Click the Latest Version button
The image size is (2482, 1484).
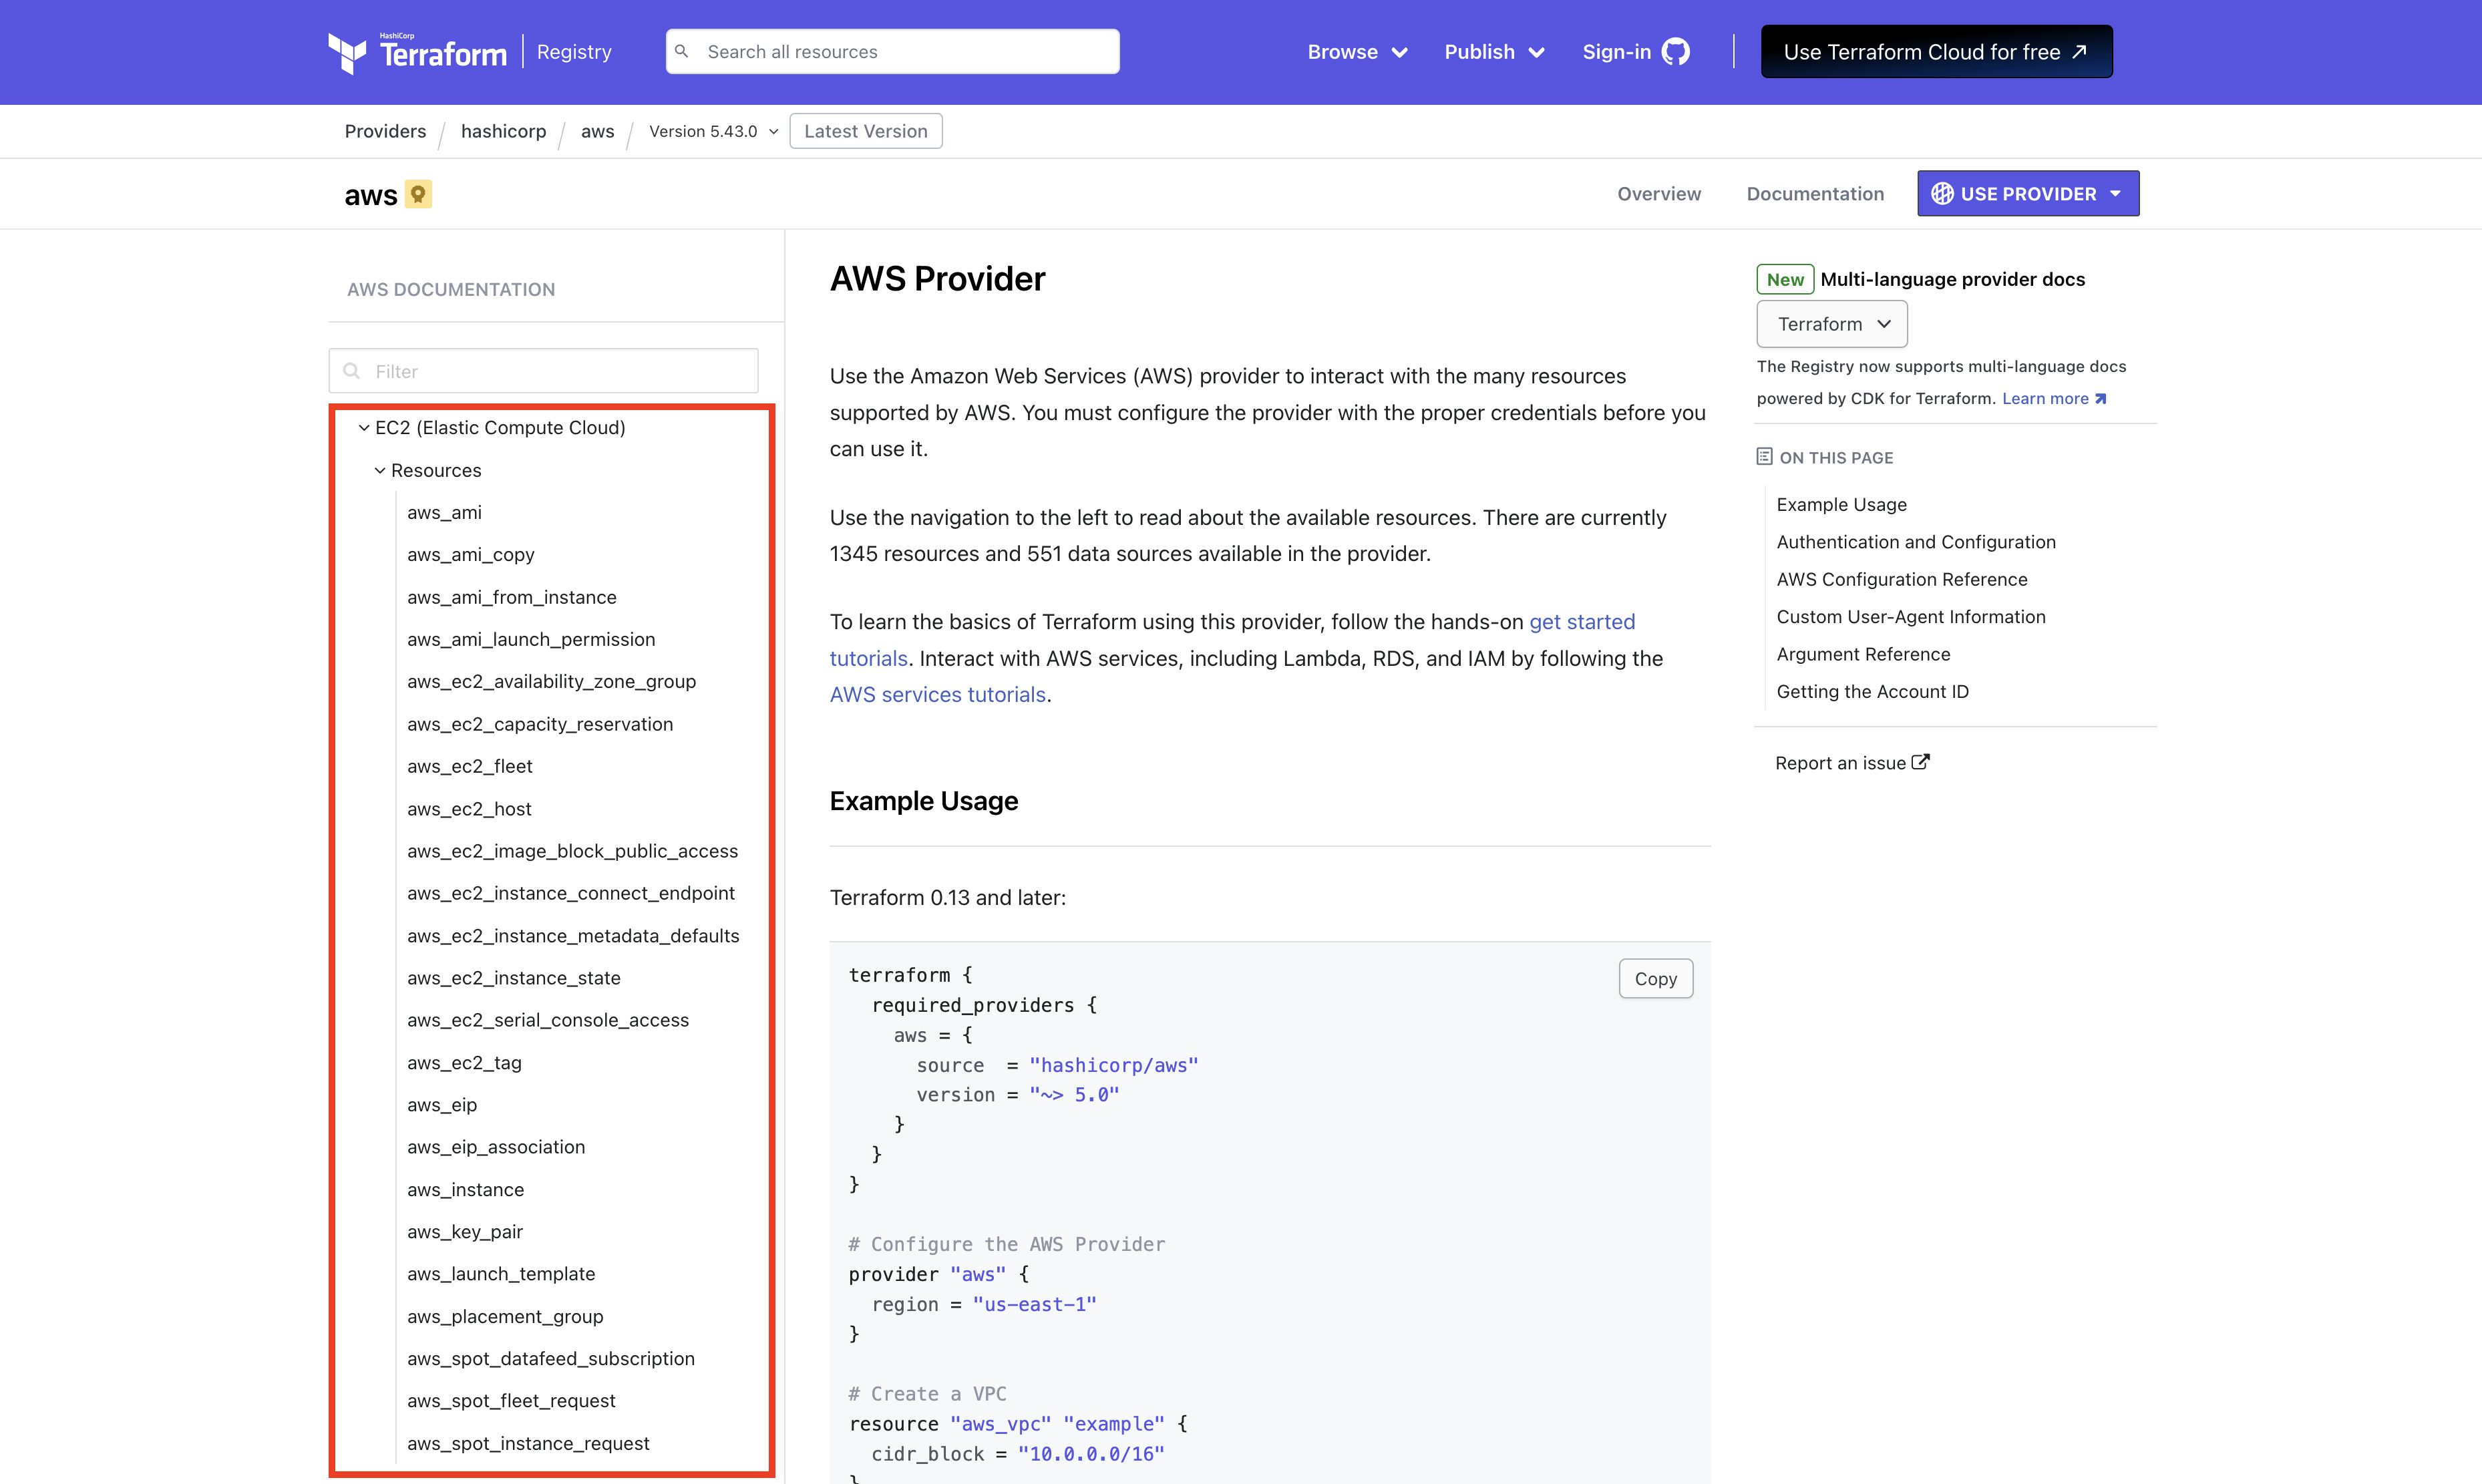866,131
